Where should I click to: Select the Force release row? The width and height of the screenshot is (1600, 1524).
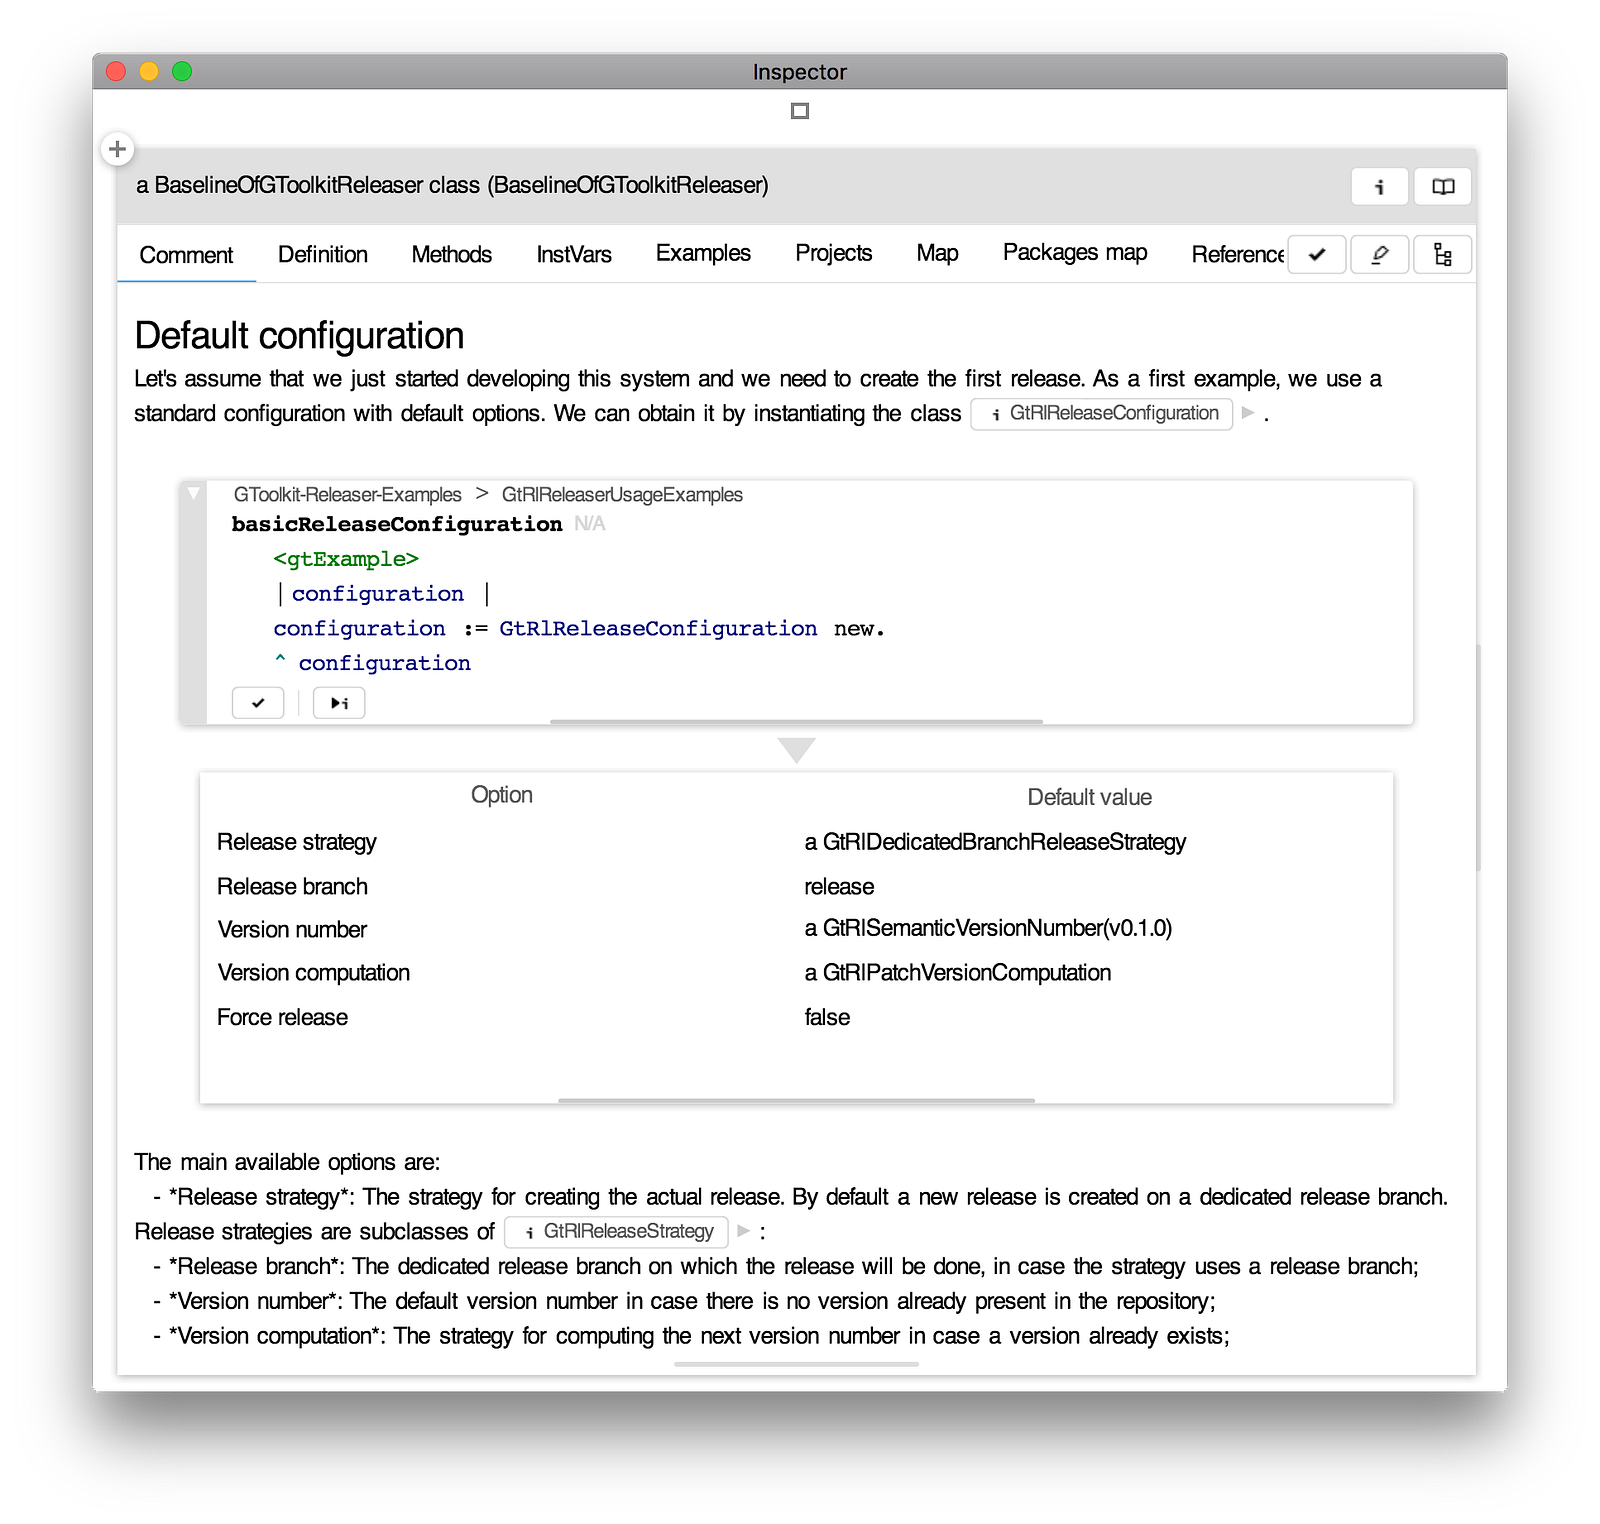(796, 1017)
